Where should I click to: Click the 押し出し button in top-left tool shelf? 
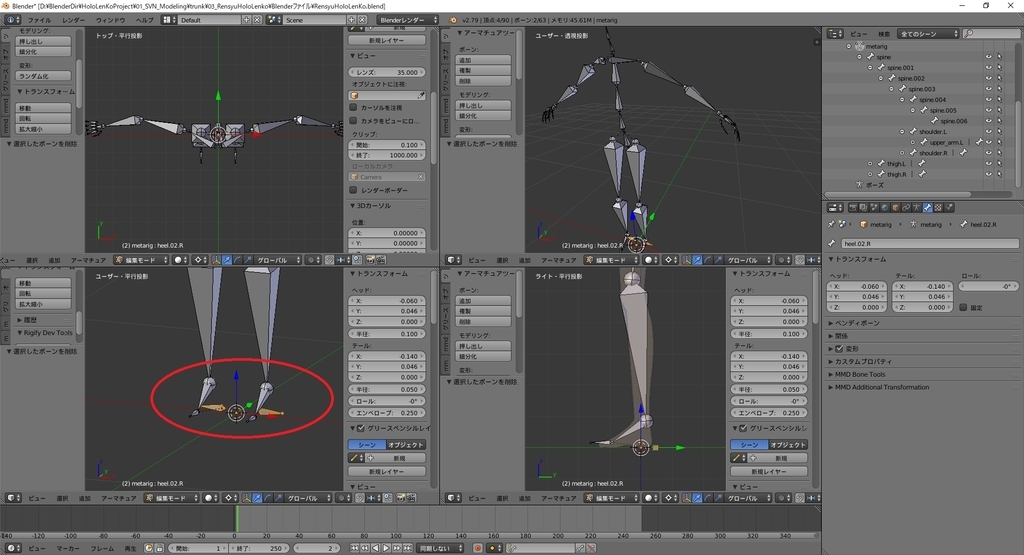click(43, 41)
